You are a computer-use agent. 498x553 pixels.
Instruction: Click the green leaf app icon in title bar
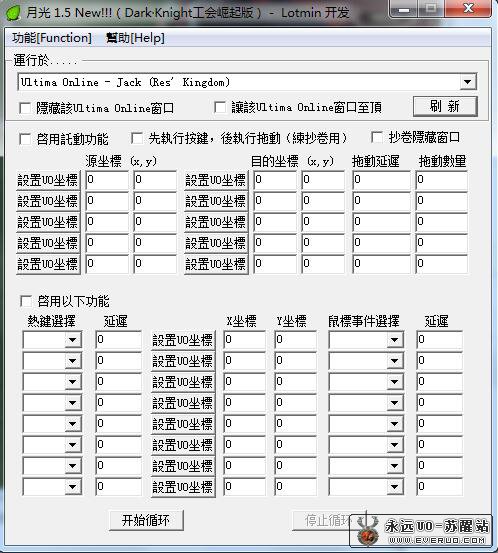tap(14, 13)
